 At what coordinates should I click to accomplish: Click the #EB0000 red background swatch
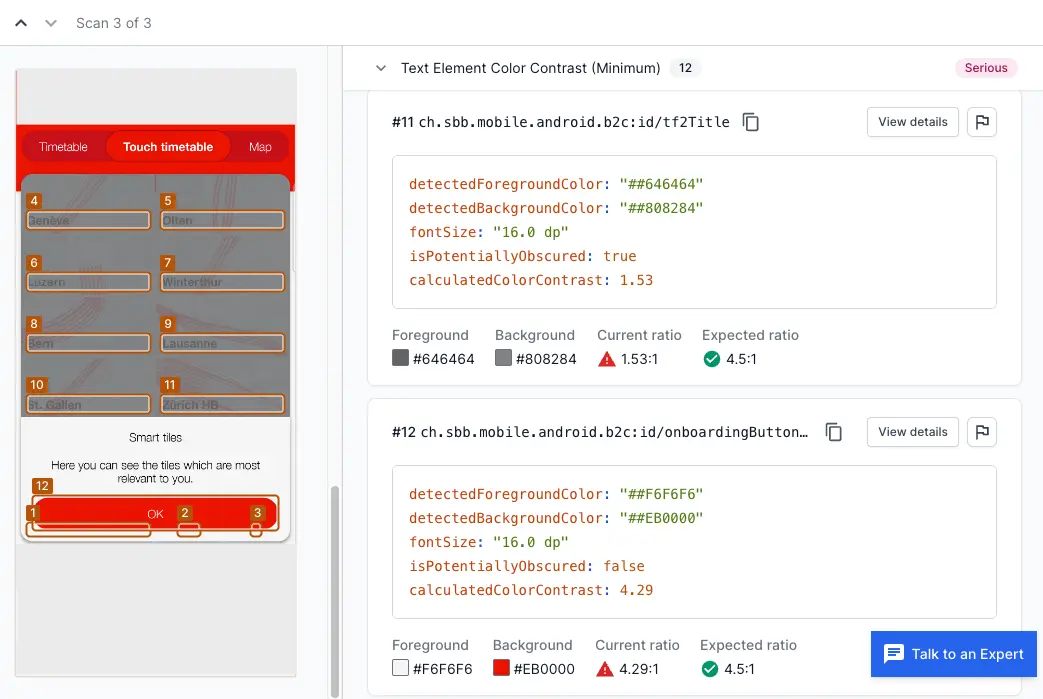click(x=501, y=669)
